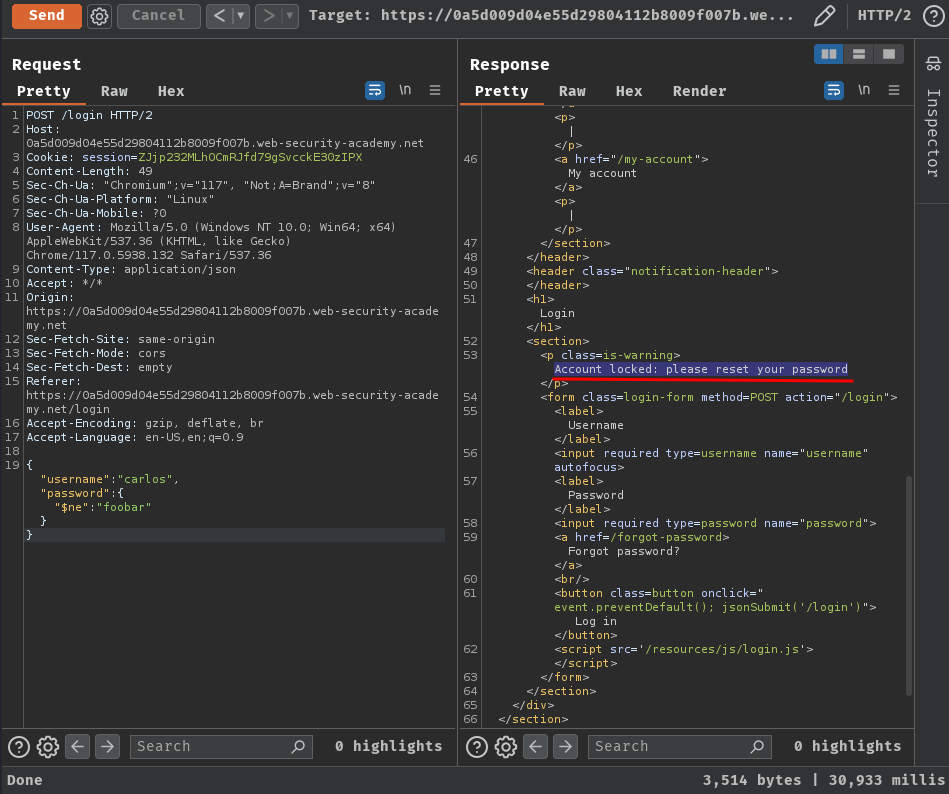Click the Content-Type: application/json header
Image resolution: width=949 pixels, height=794 pixels.
(131, 269)
